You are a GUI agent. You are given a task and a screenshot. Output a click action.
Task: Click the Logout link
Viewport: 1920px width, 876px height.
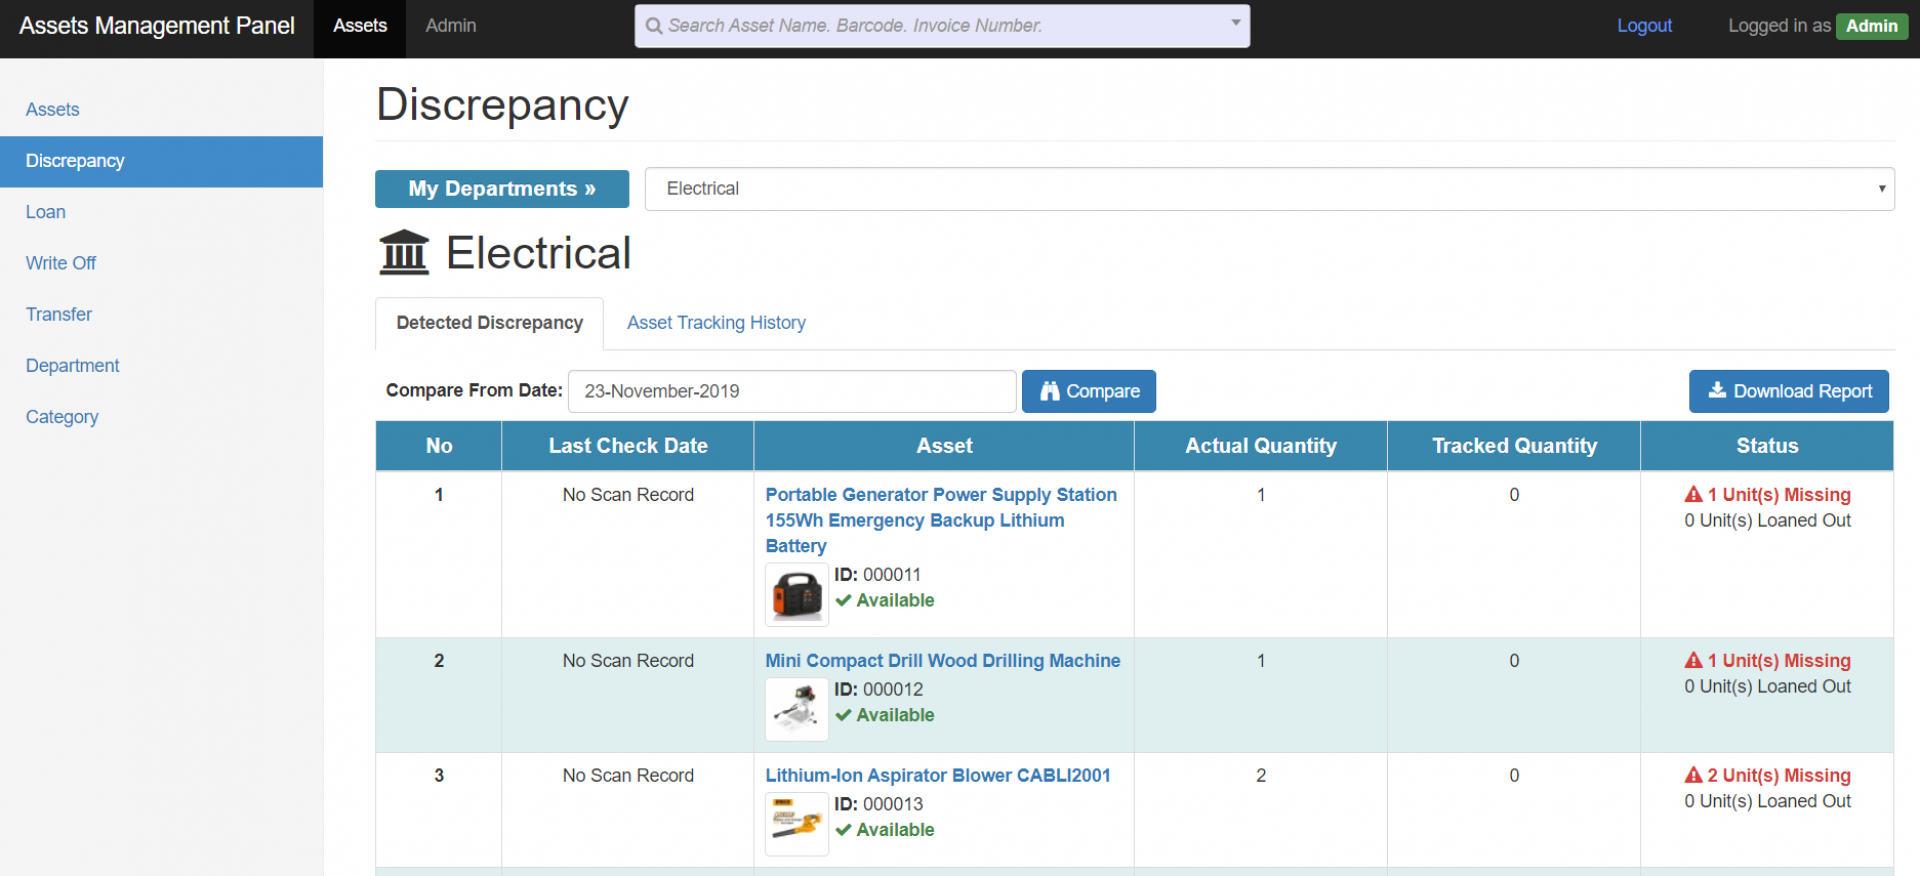pyautogui.click(x=1645, y=26)
